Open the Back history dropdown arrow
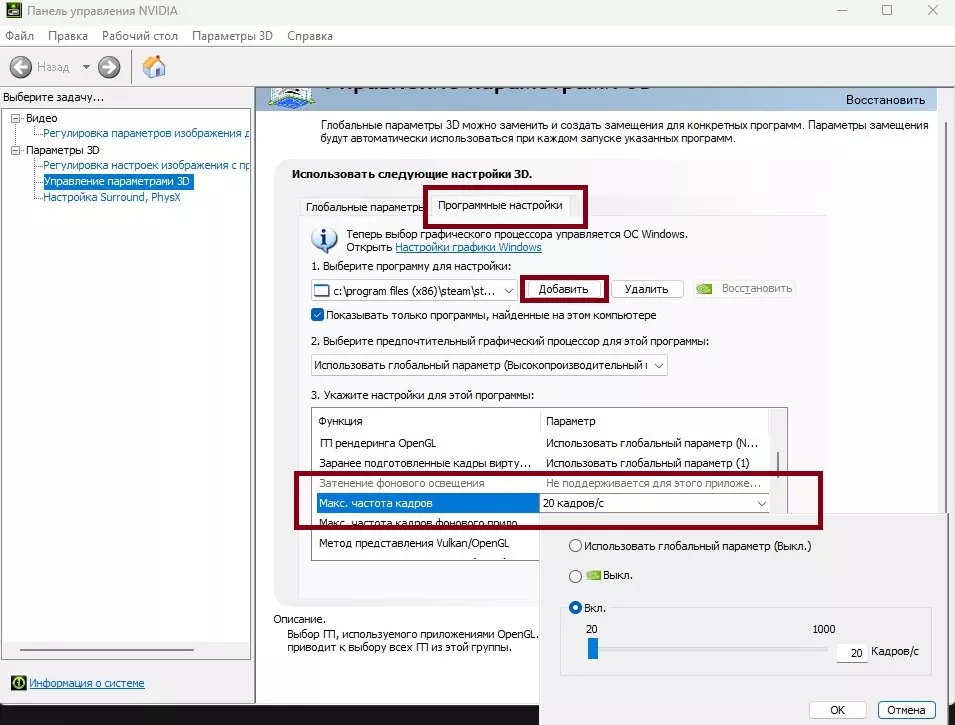 click(86, 67)
